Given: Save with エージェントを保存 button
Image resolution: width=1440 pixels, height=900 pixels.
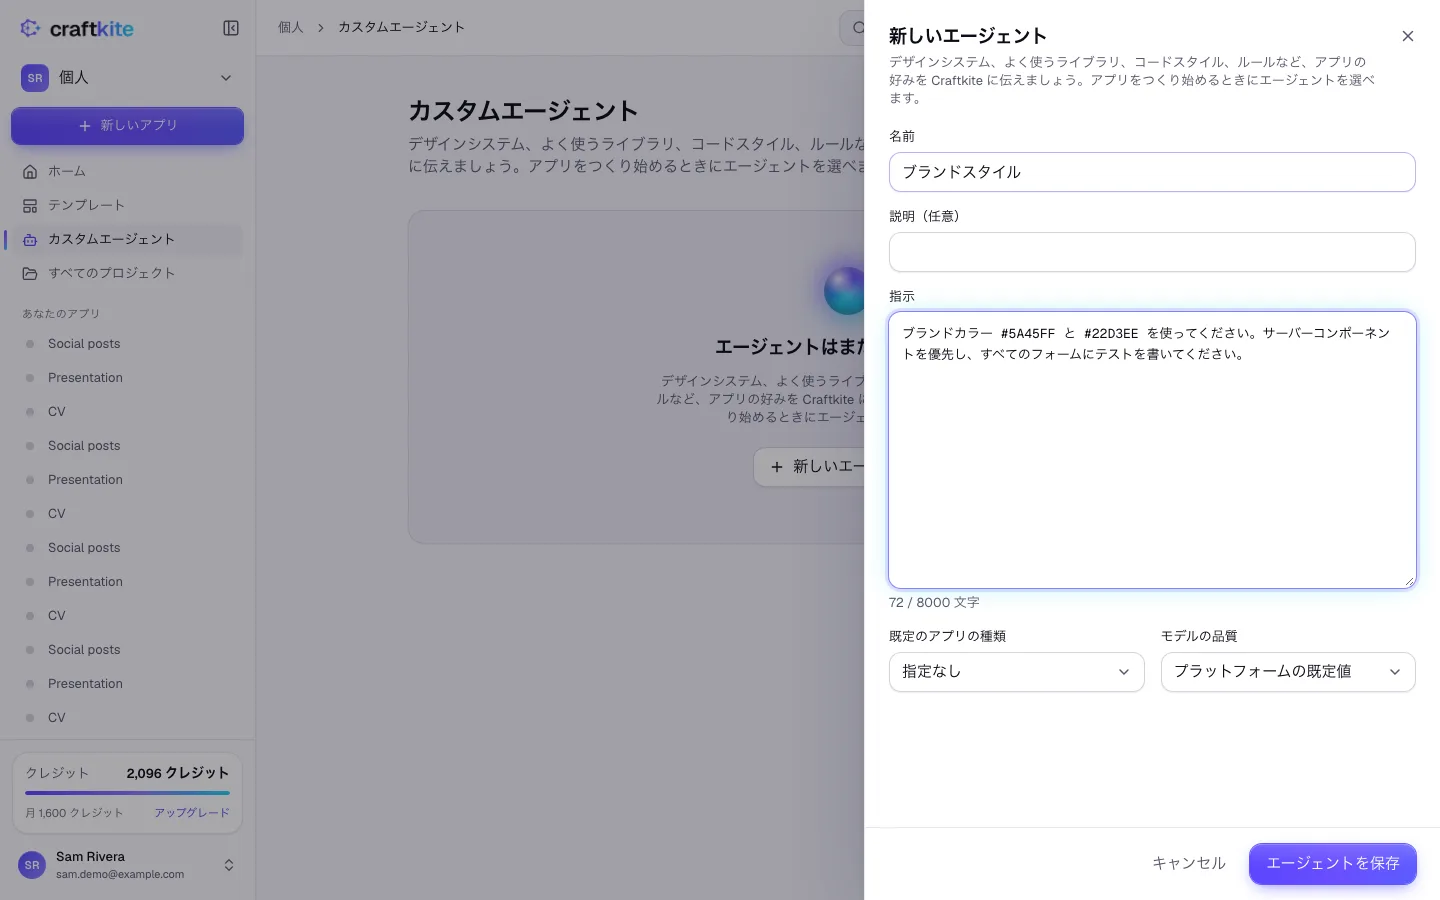Looking at the screenshot, I should coord(1333,864).
